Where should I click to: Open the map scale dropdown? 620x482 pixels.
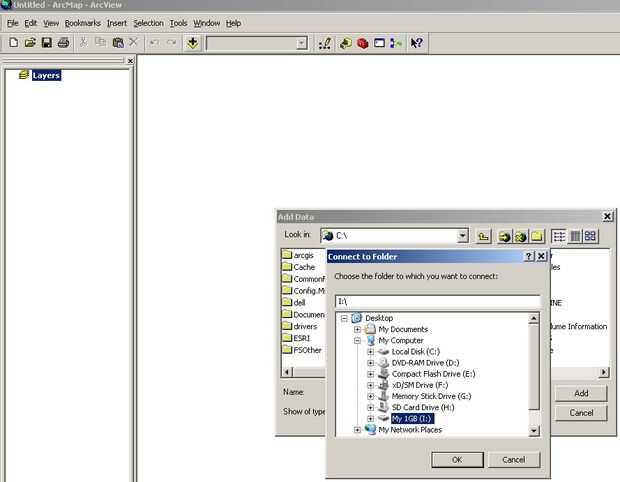click(301, 43)
